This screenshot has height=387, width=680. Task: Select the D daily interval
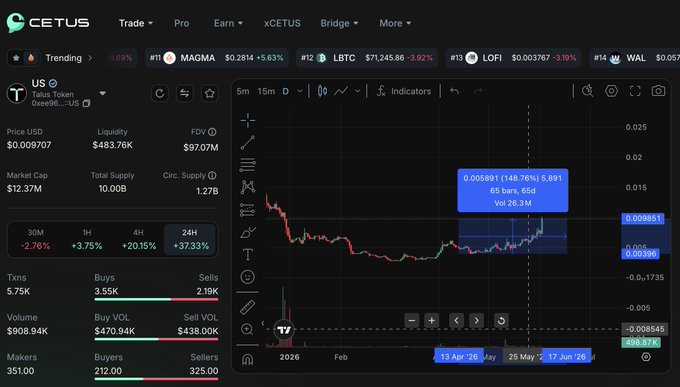(285, 91)
